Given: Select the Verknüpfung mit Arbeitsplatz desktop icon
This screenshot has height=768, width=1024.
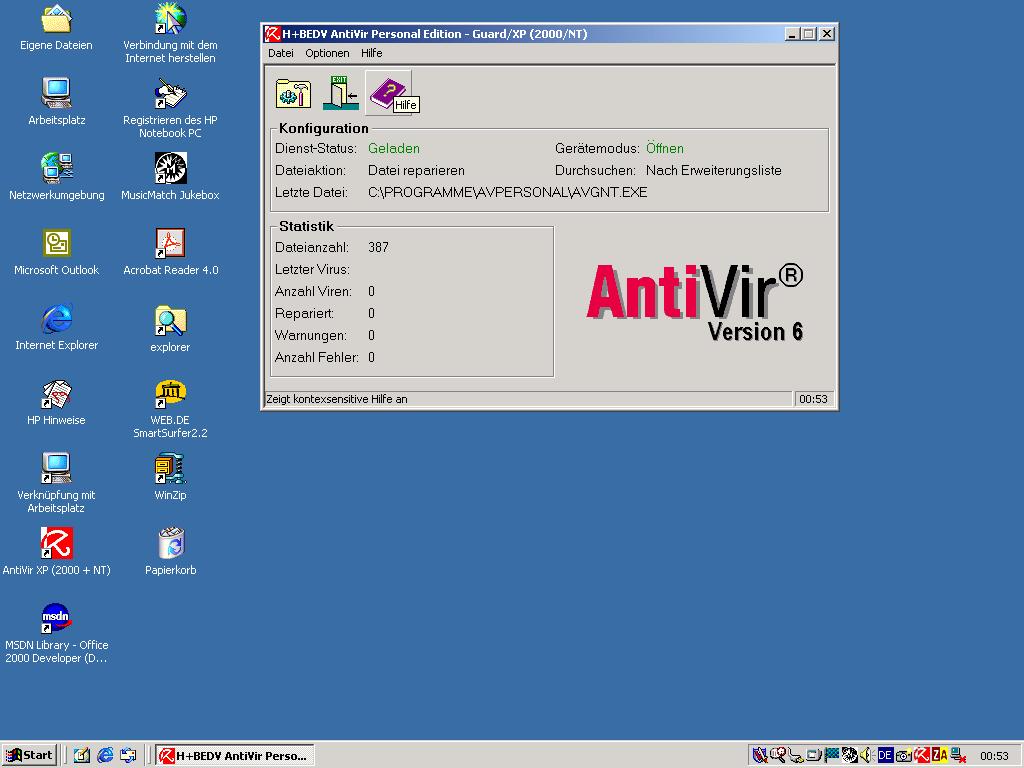Looking at the screenshot, I should point(56,483).
